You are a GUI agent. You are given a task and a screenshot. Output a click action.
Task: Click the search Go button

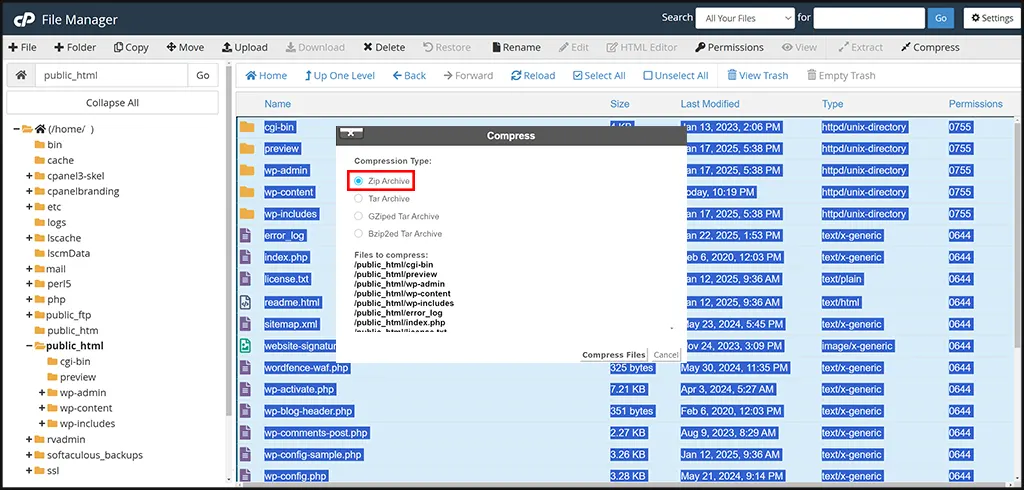[940, 18]
